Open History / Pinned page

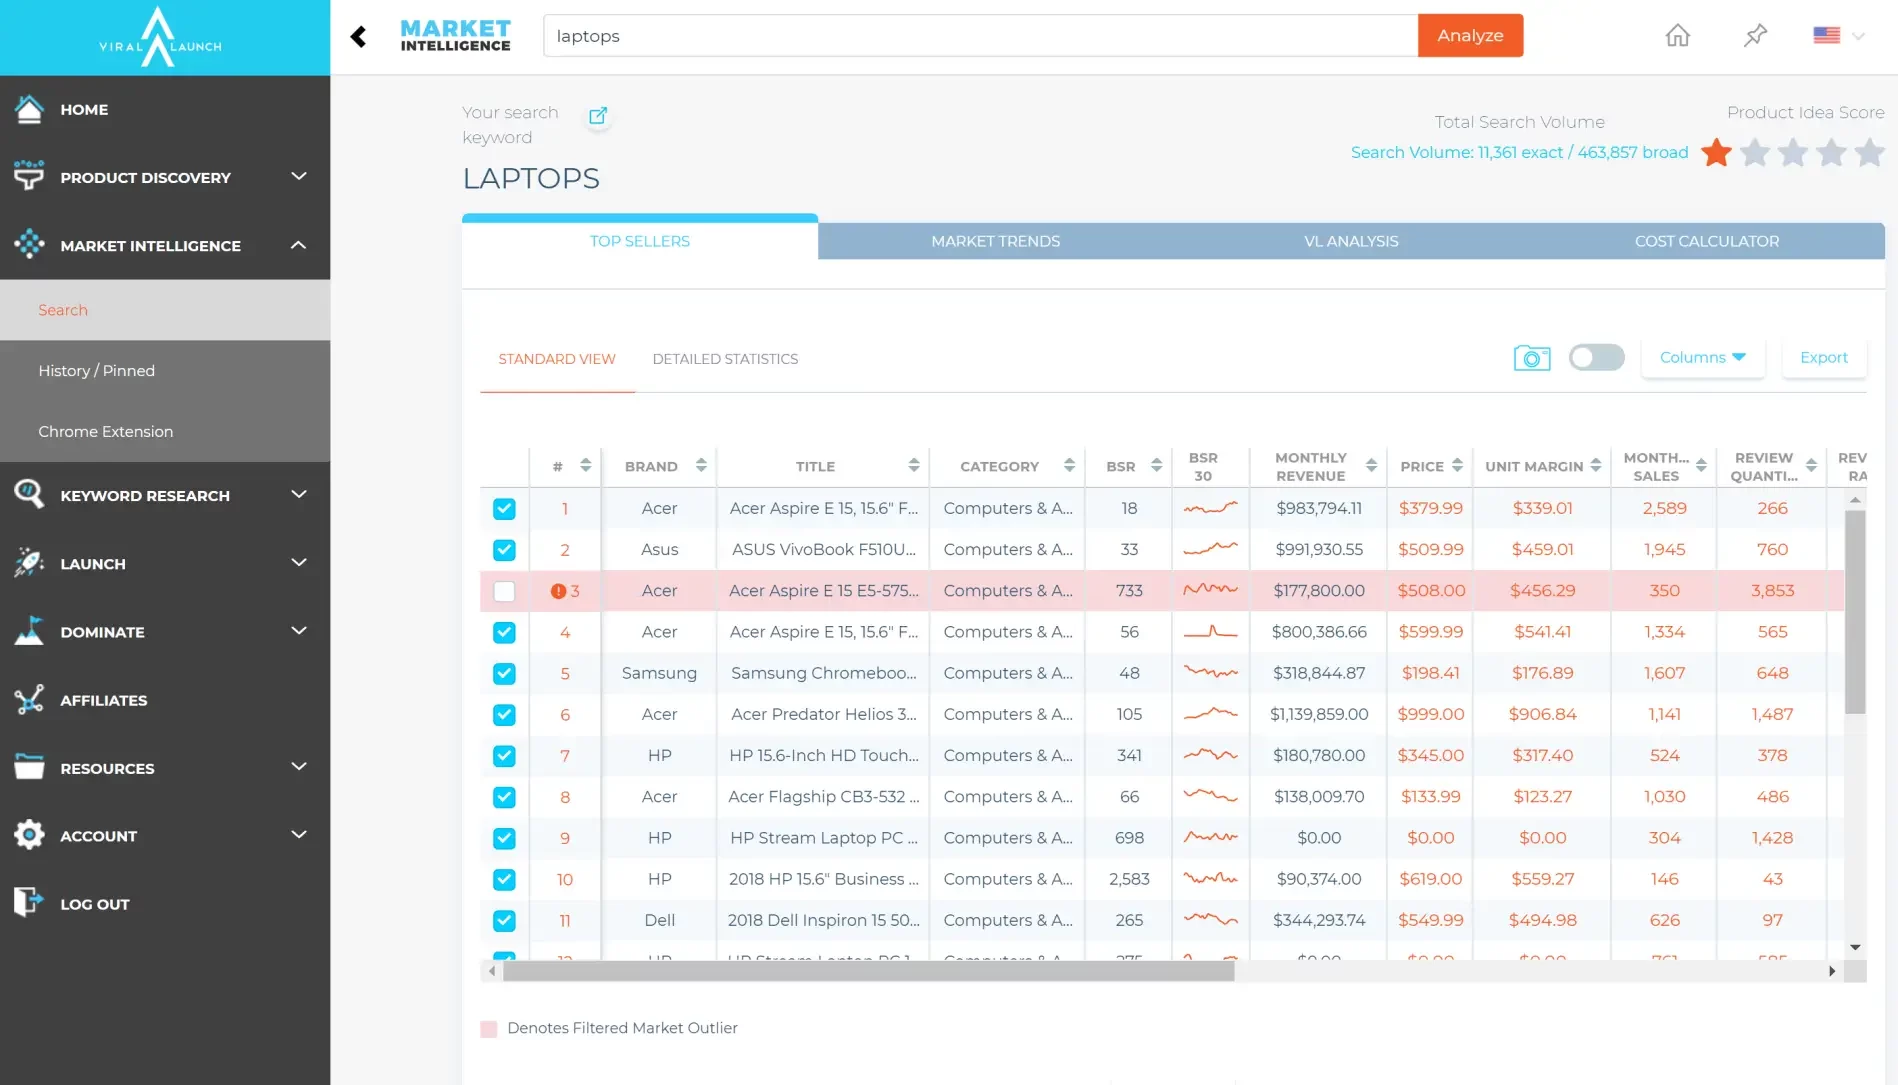165,371
